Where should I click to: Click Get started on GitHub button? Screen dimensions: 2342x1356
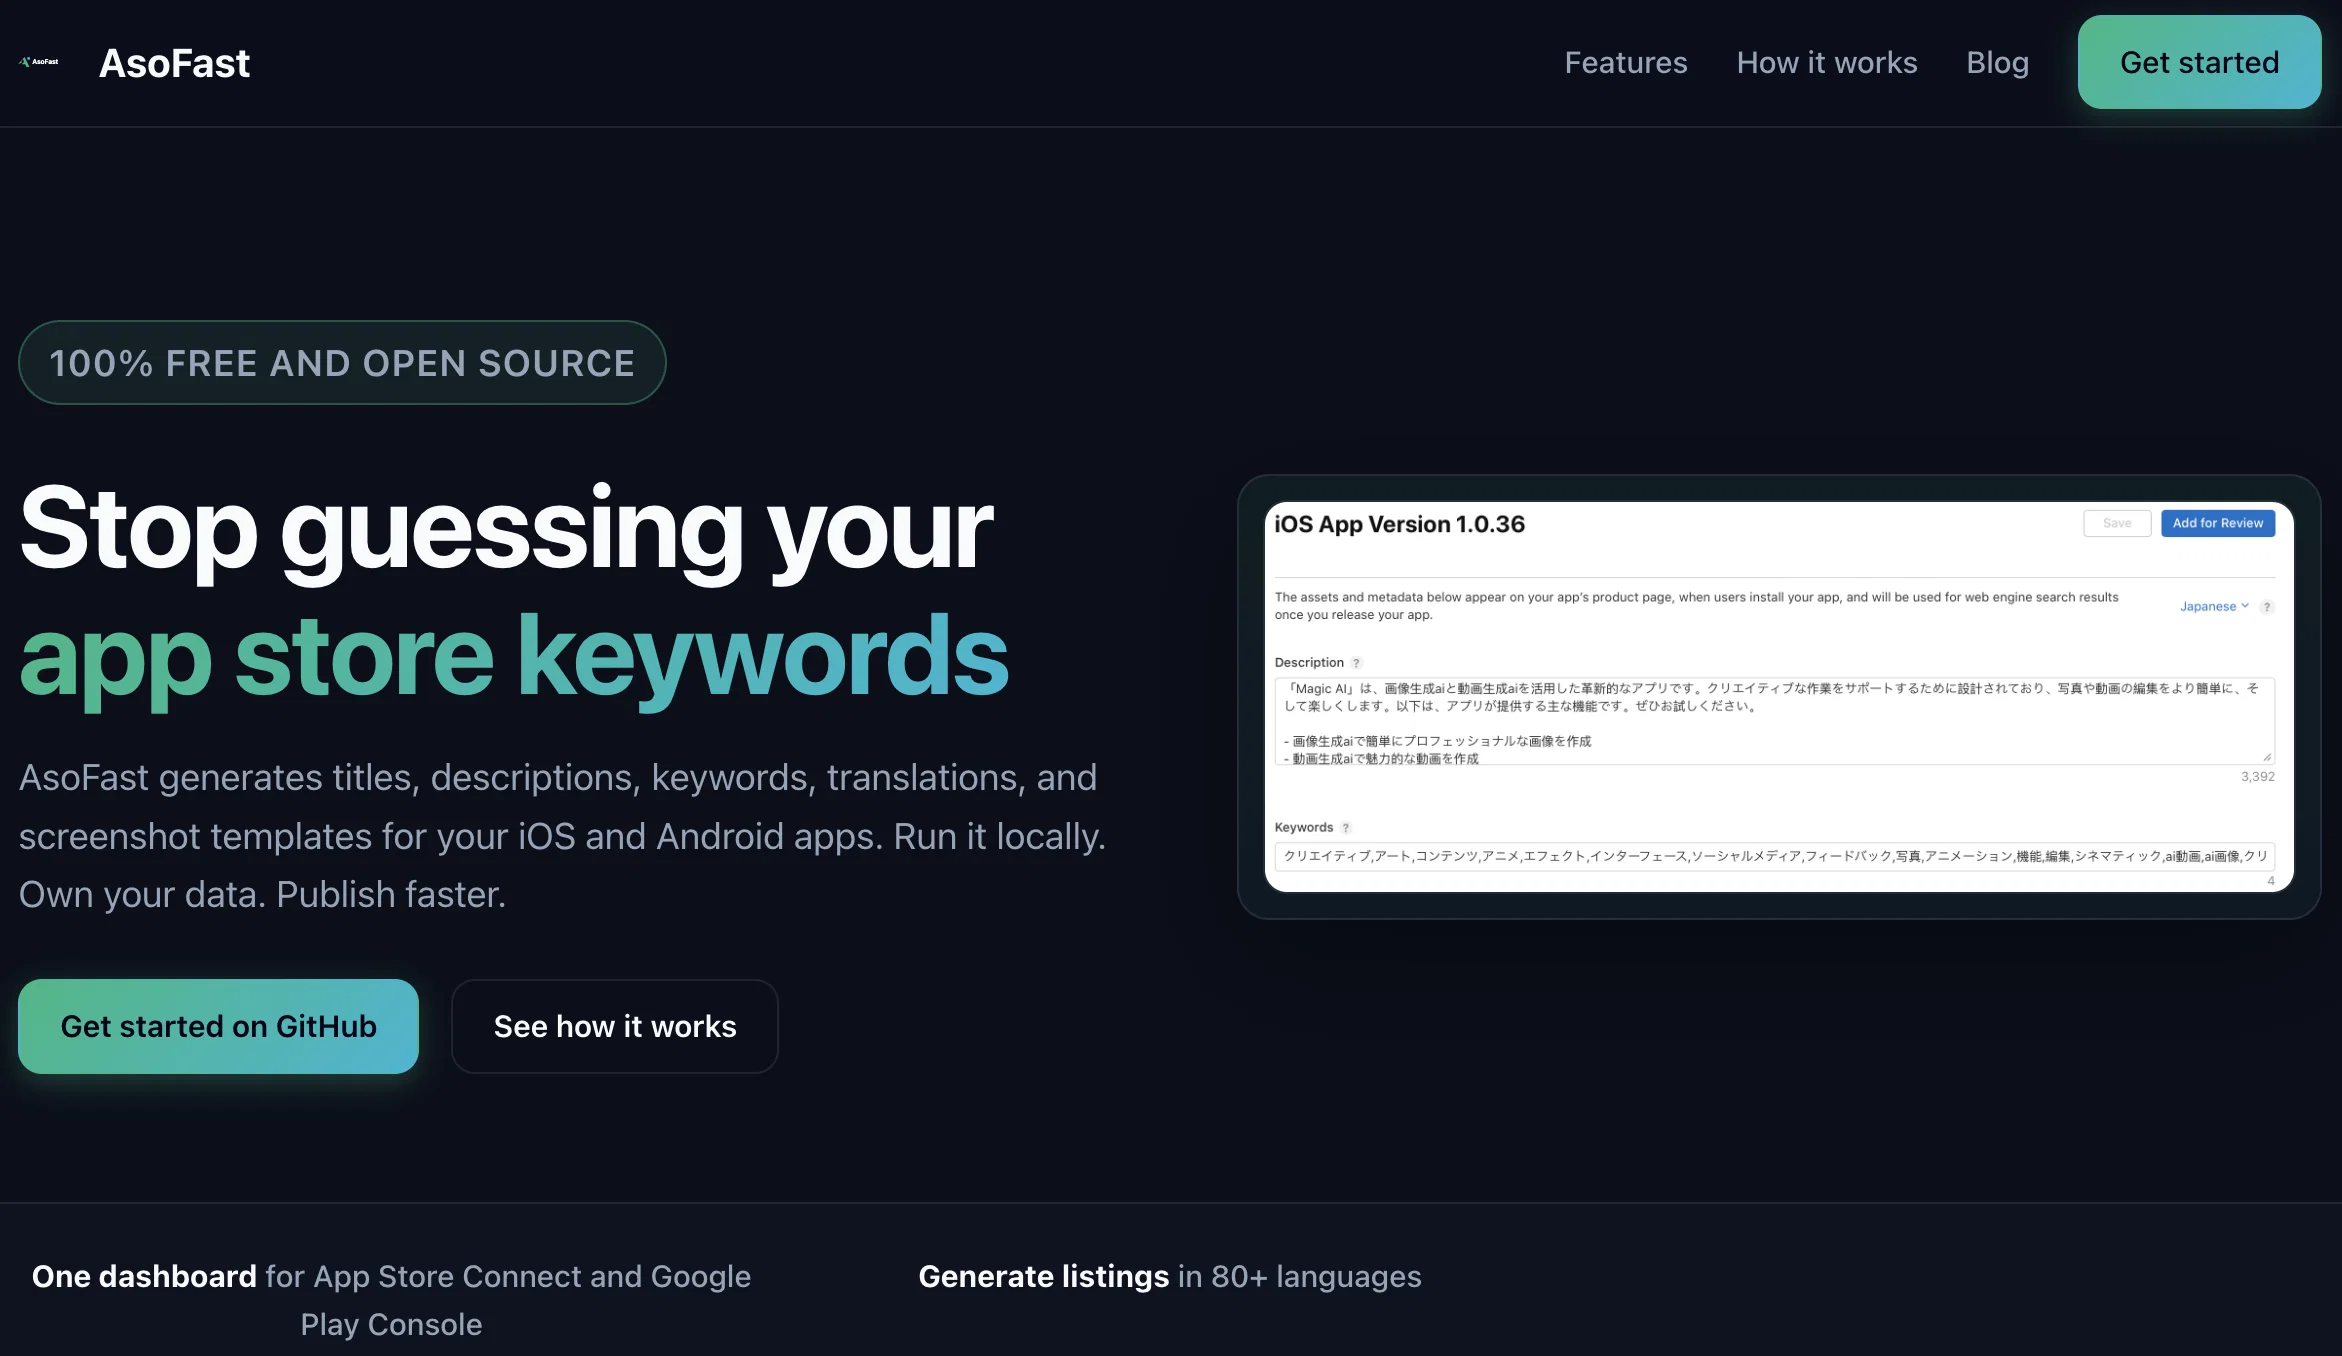tap(218, 1026)
